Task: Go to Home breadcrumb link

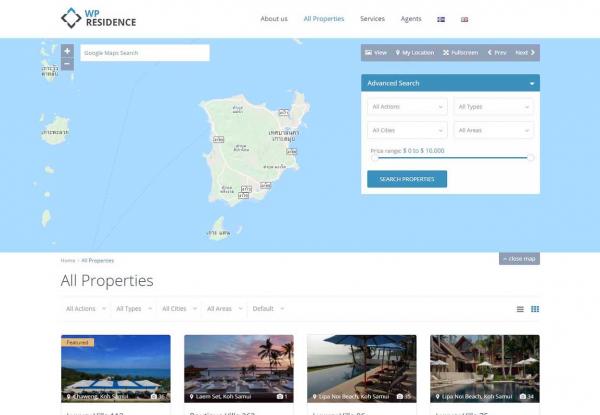Action: [68, 260]
